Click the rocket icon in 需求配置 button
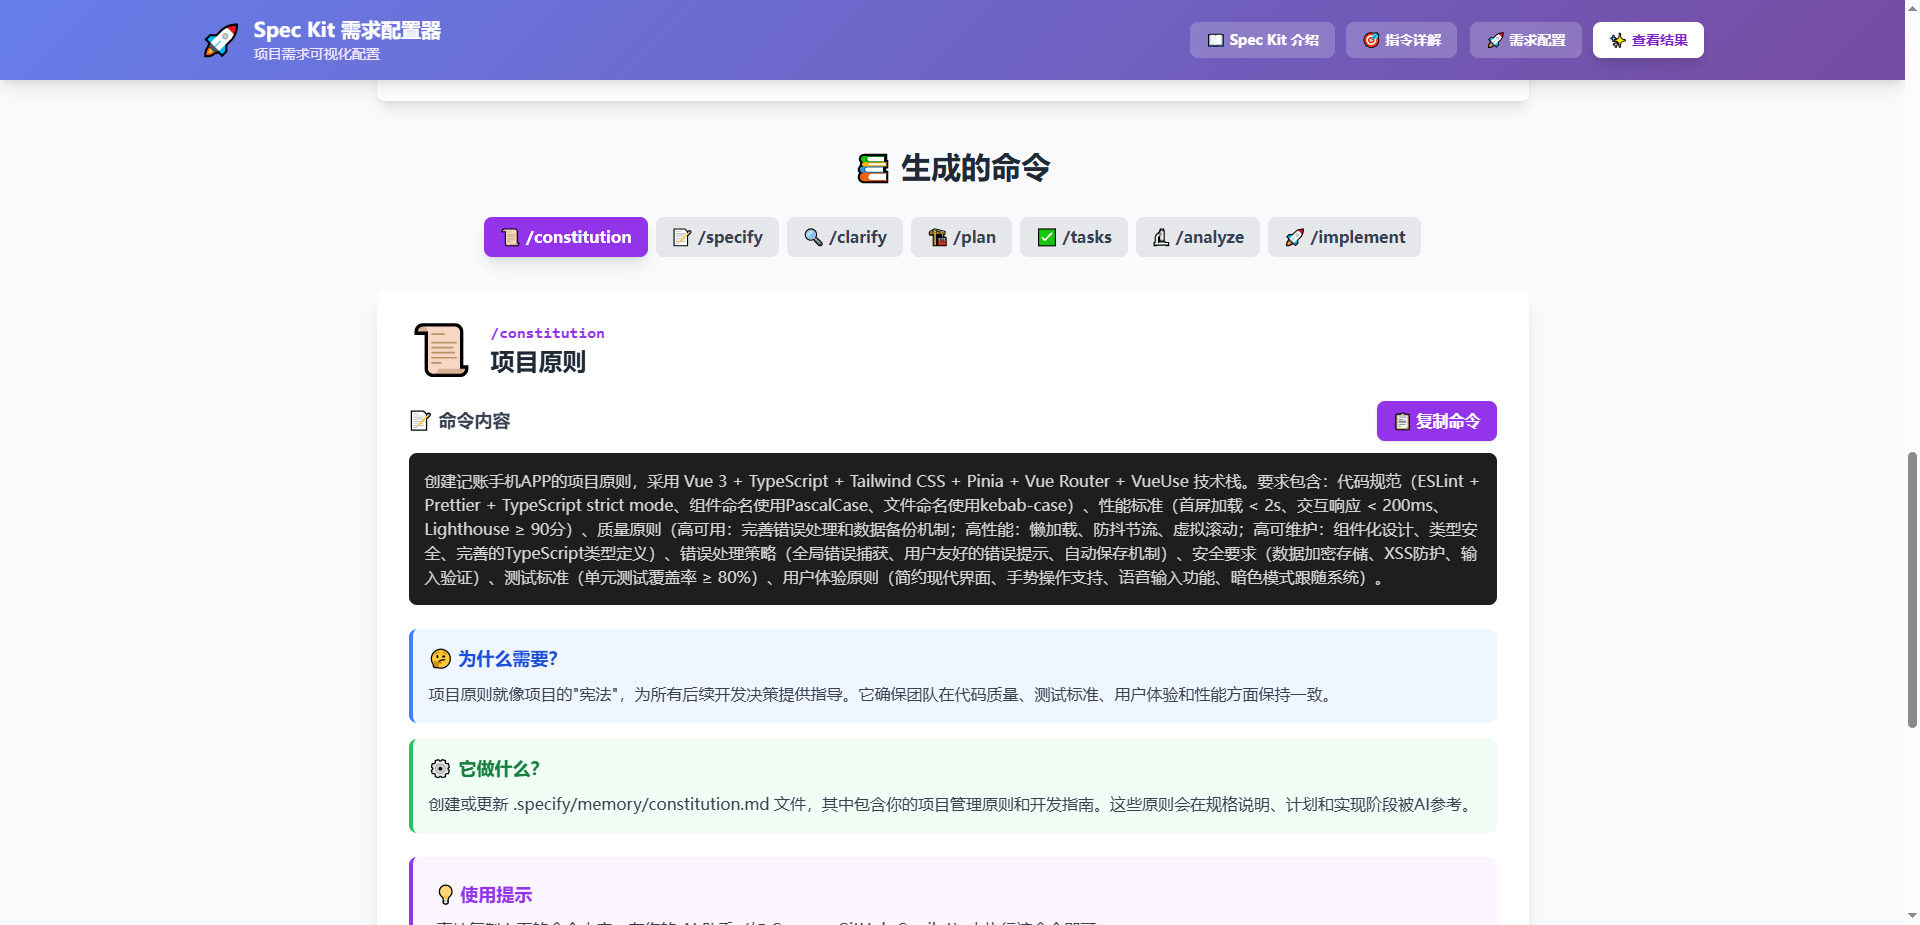The height and width of the screenshot is (925, 1920). tap(1495, 40)
